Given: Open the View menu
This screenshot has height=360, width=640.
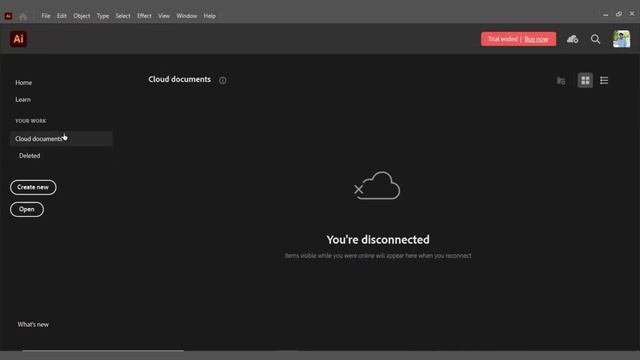Looking at the screenshot, I should pyautogui.click(x=164, y=16).
